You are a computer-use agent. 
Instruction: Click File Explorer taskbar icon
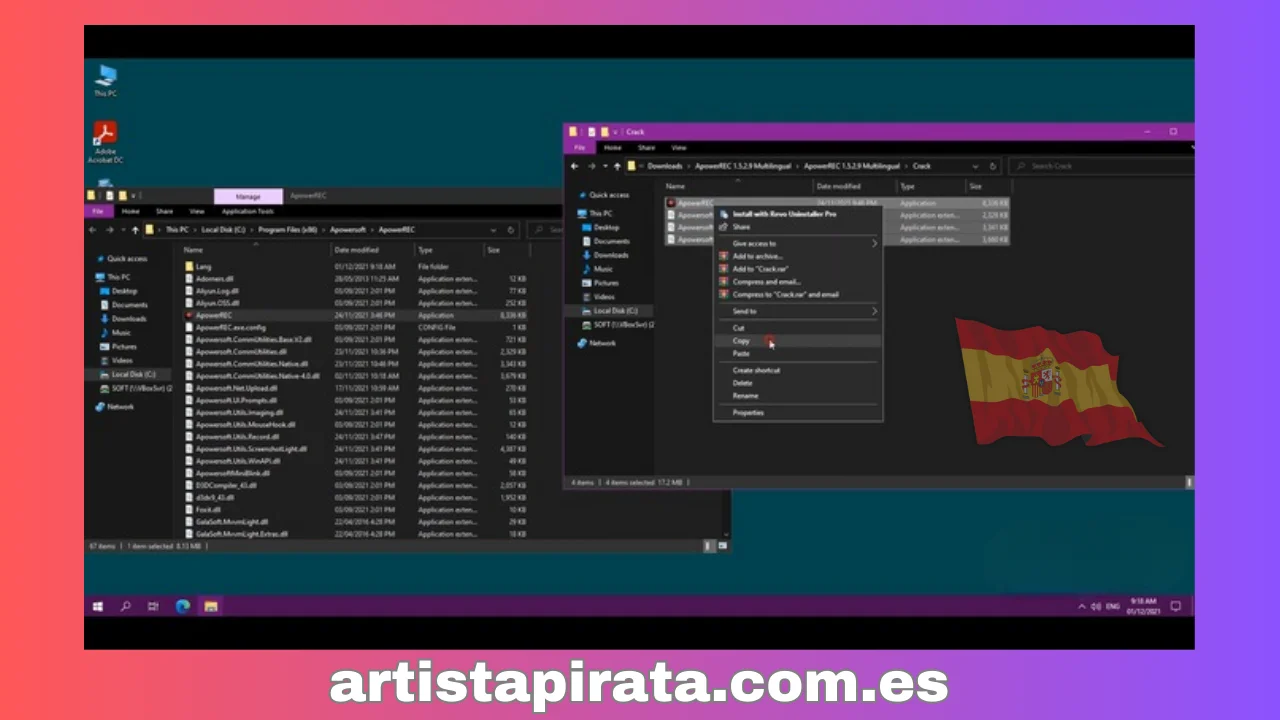click(x=211, y=606)
